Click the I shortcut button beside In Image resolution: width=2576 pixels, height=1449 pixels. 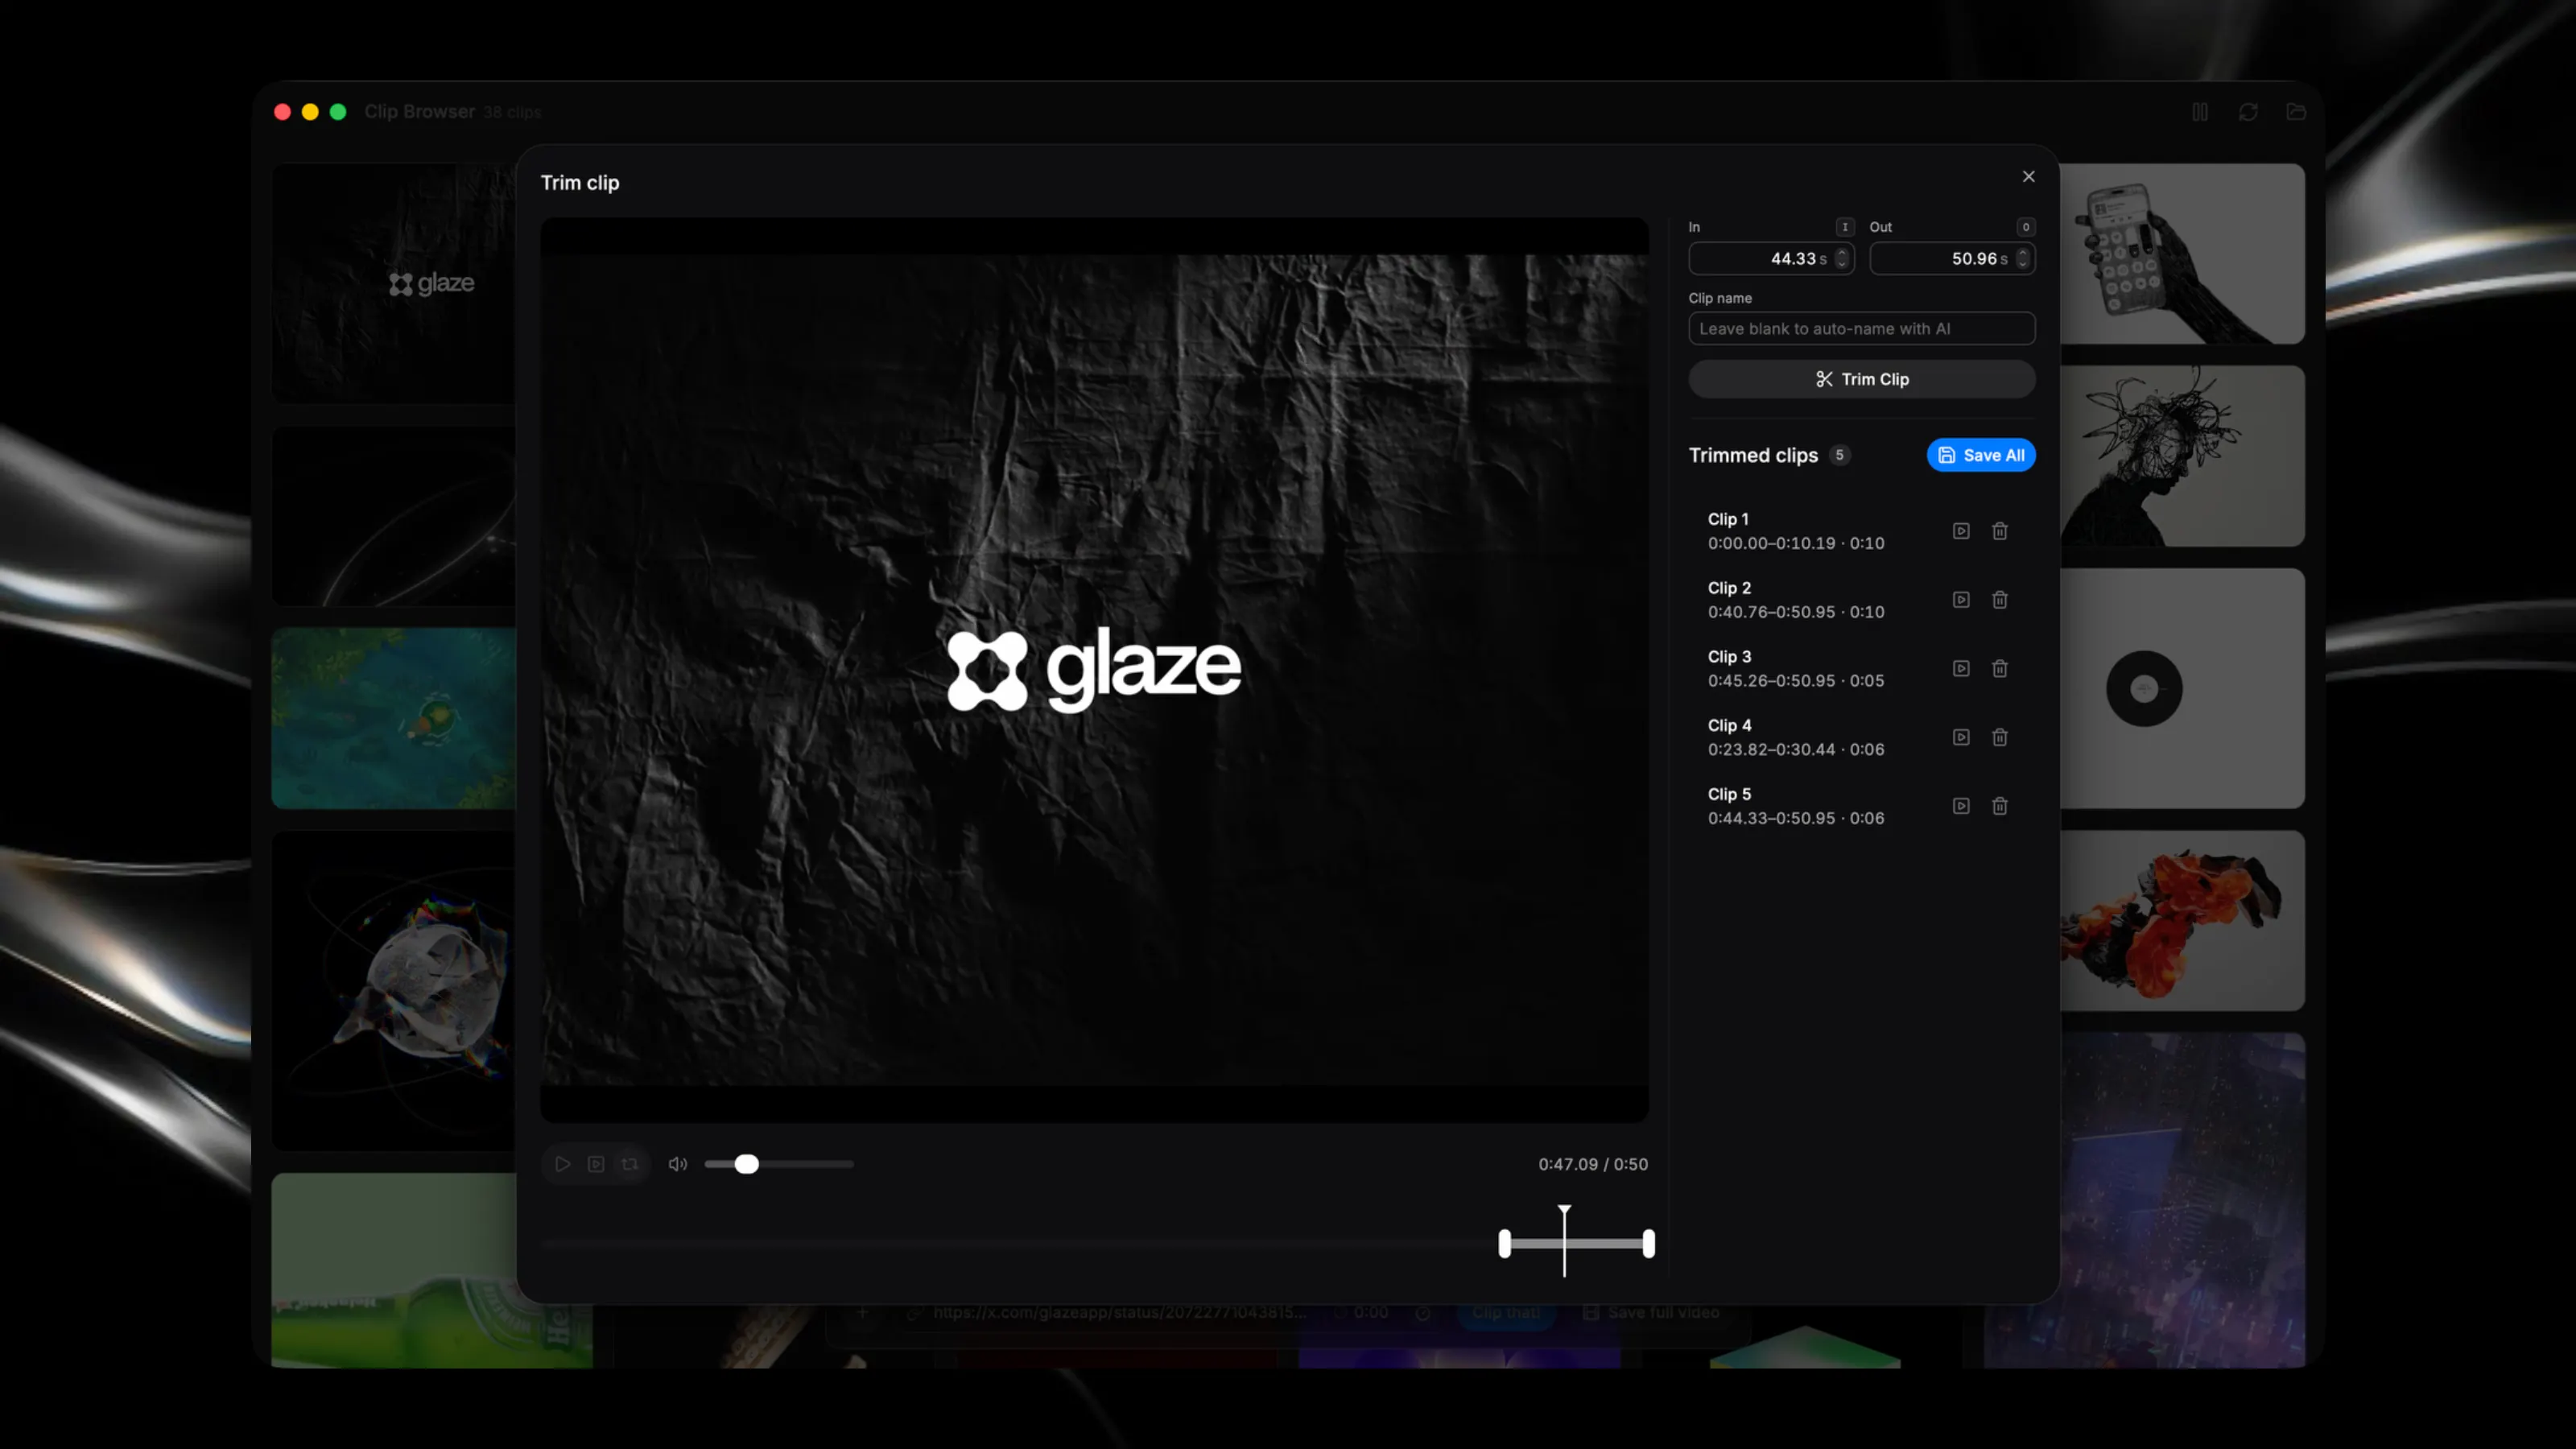1845,227
